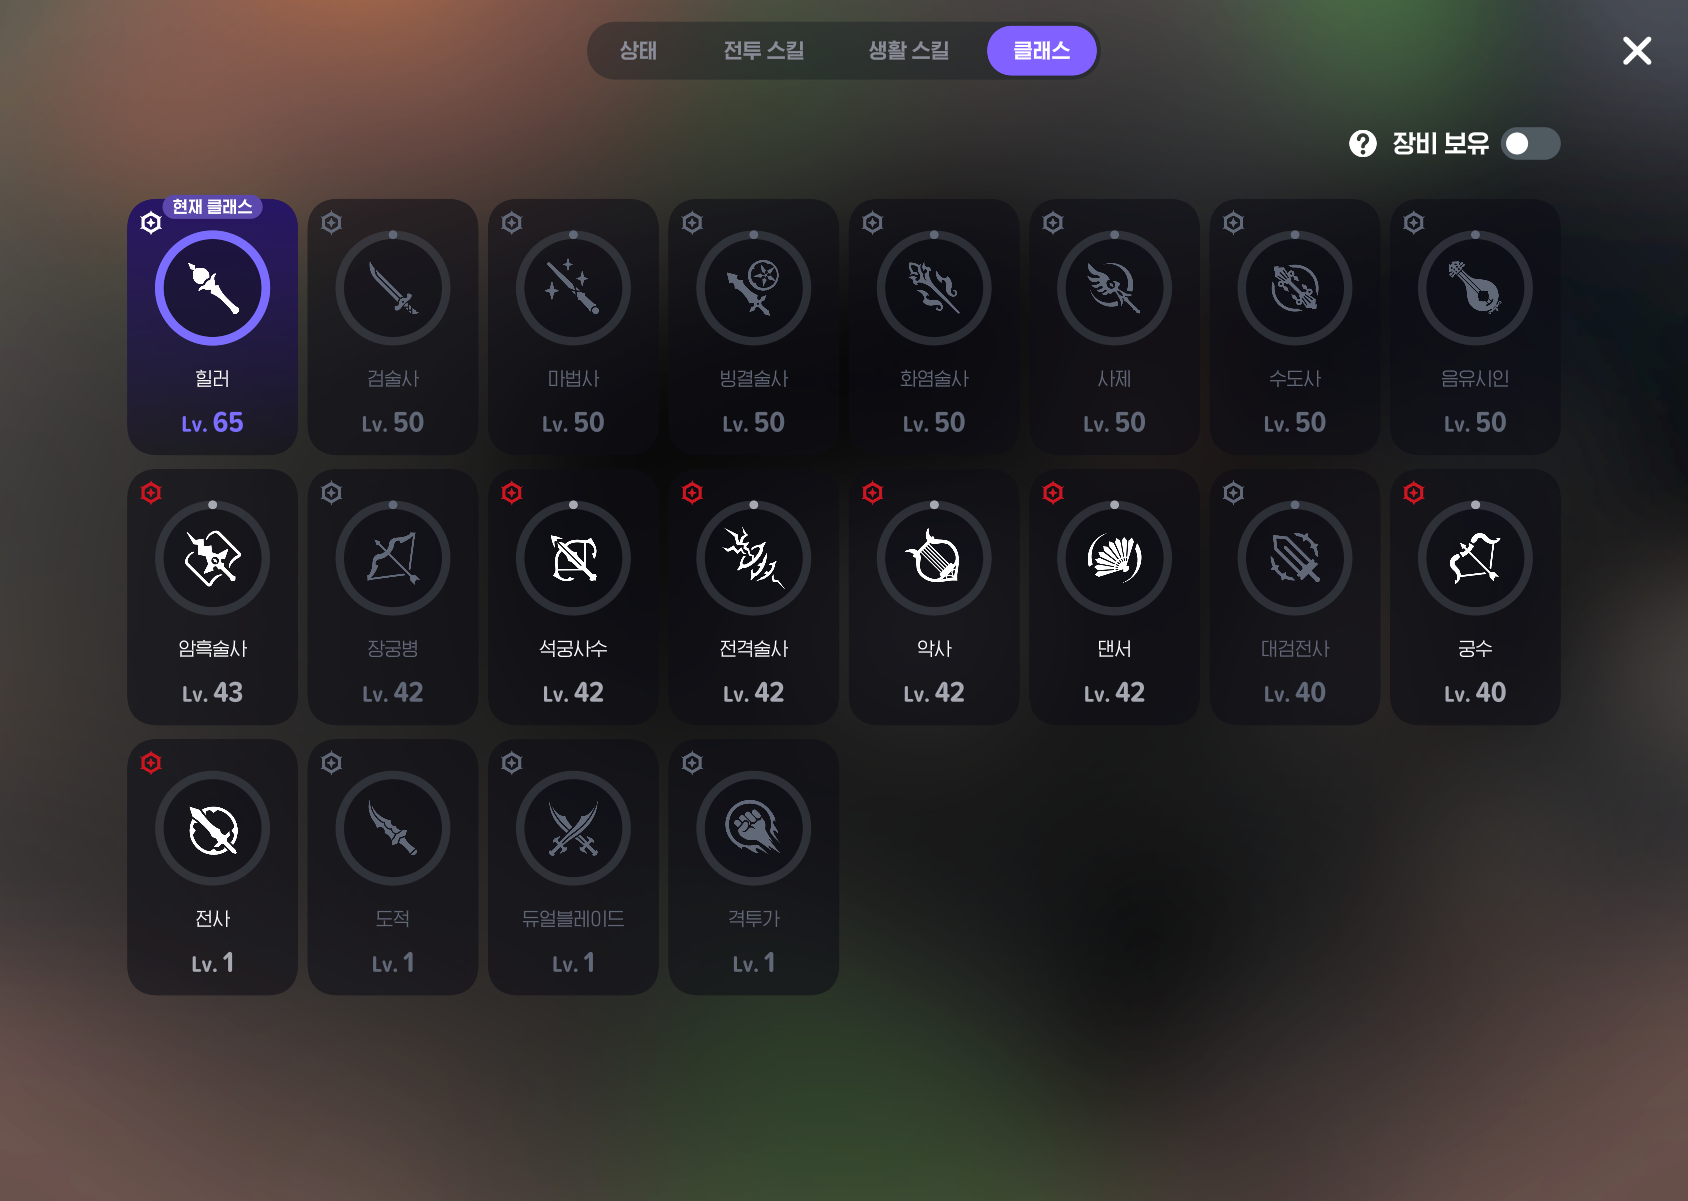This screenshot has width=1688, height=1201.
Task: Pick the 음유시인 lute icon
Action: 1475,288
